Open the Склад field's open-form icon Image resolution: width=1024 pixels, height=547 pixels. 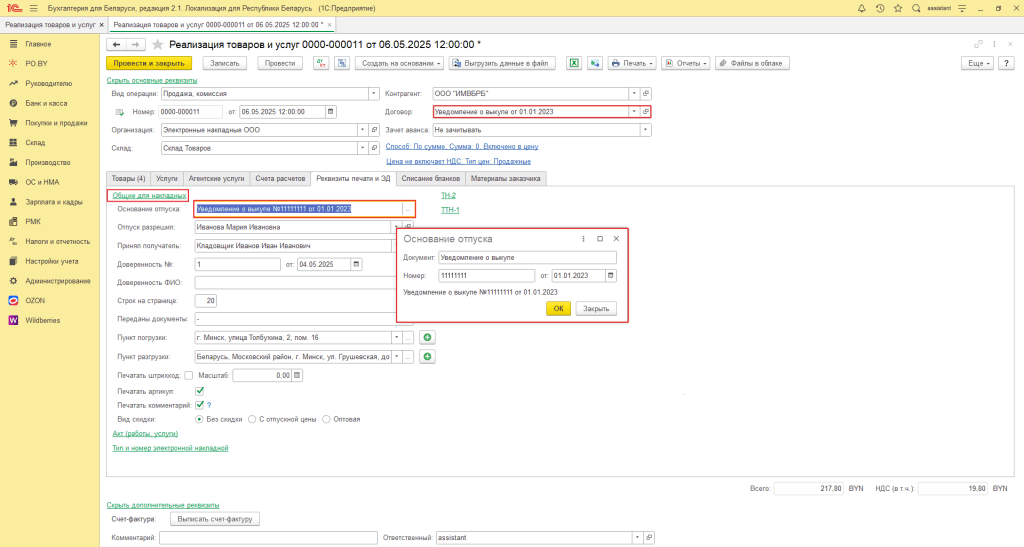[x=374, y=148]
